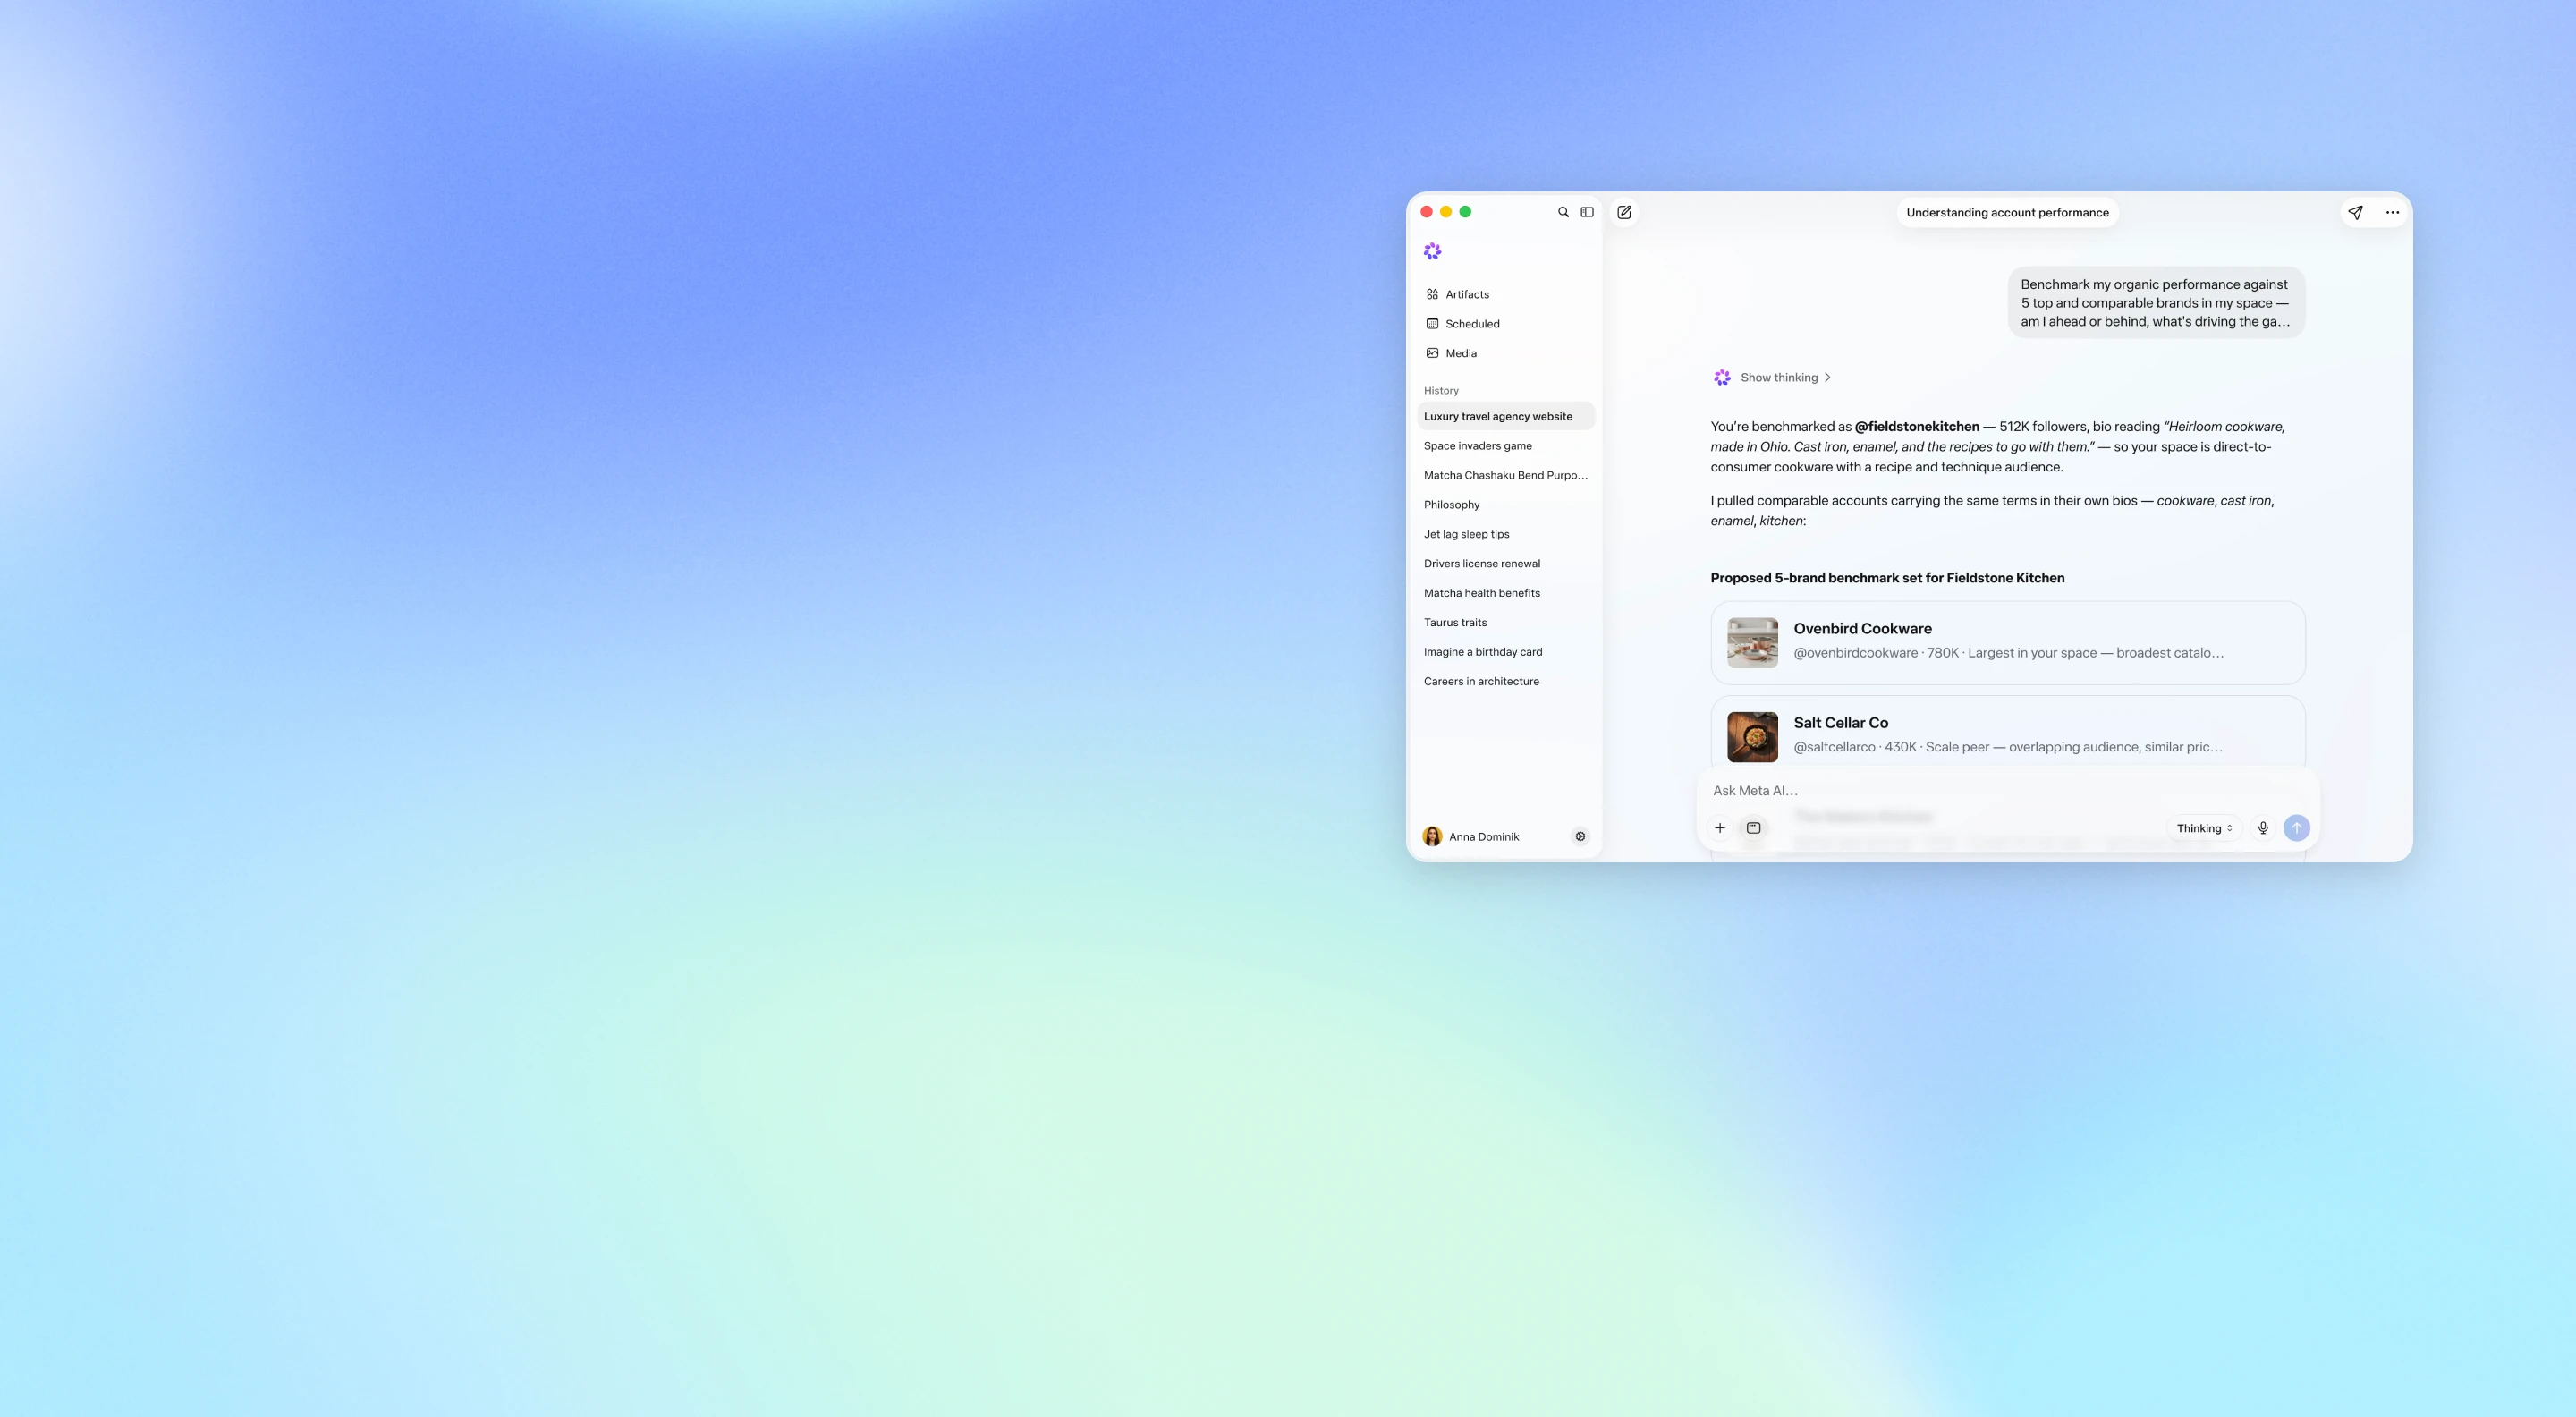Viewport: 2576px width, 1417px height.
Task: Open the Space invaders game chat
Action: (x=1506, y=446)
